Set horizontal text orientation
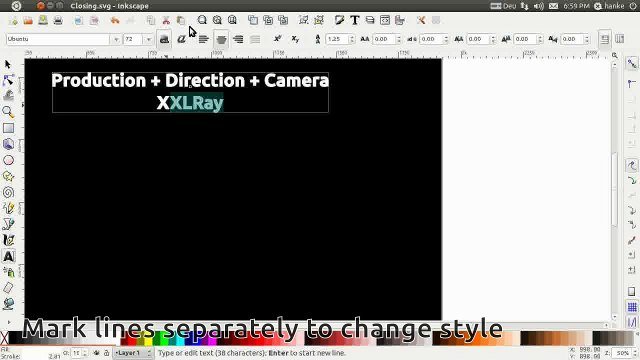This screenshot has height=360, width=640. click(x=604, y=39)
